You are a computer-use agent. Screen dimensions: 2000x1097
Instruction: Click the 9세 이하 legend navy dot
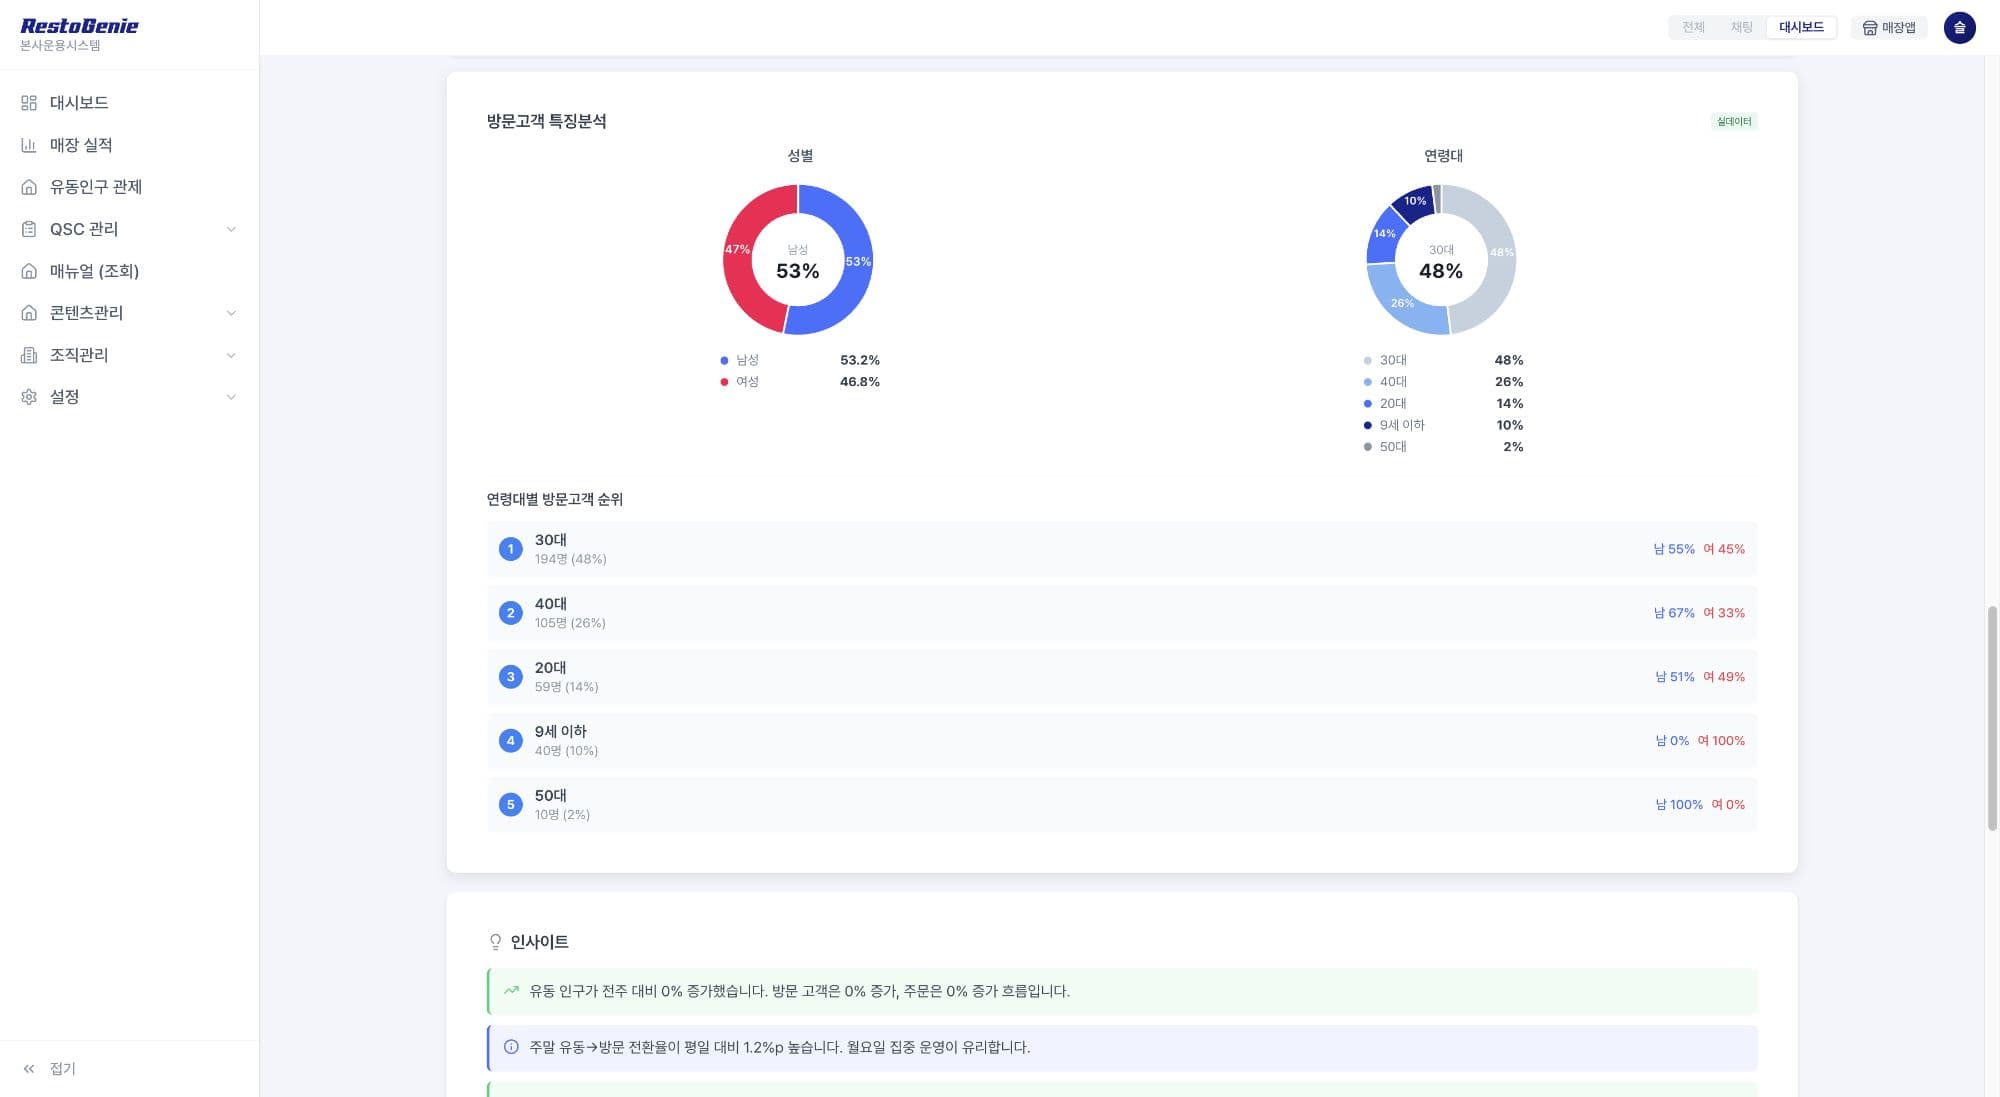pos(1367,425)
